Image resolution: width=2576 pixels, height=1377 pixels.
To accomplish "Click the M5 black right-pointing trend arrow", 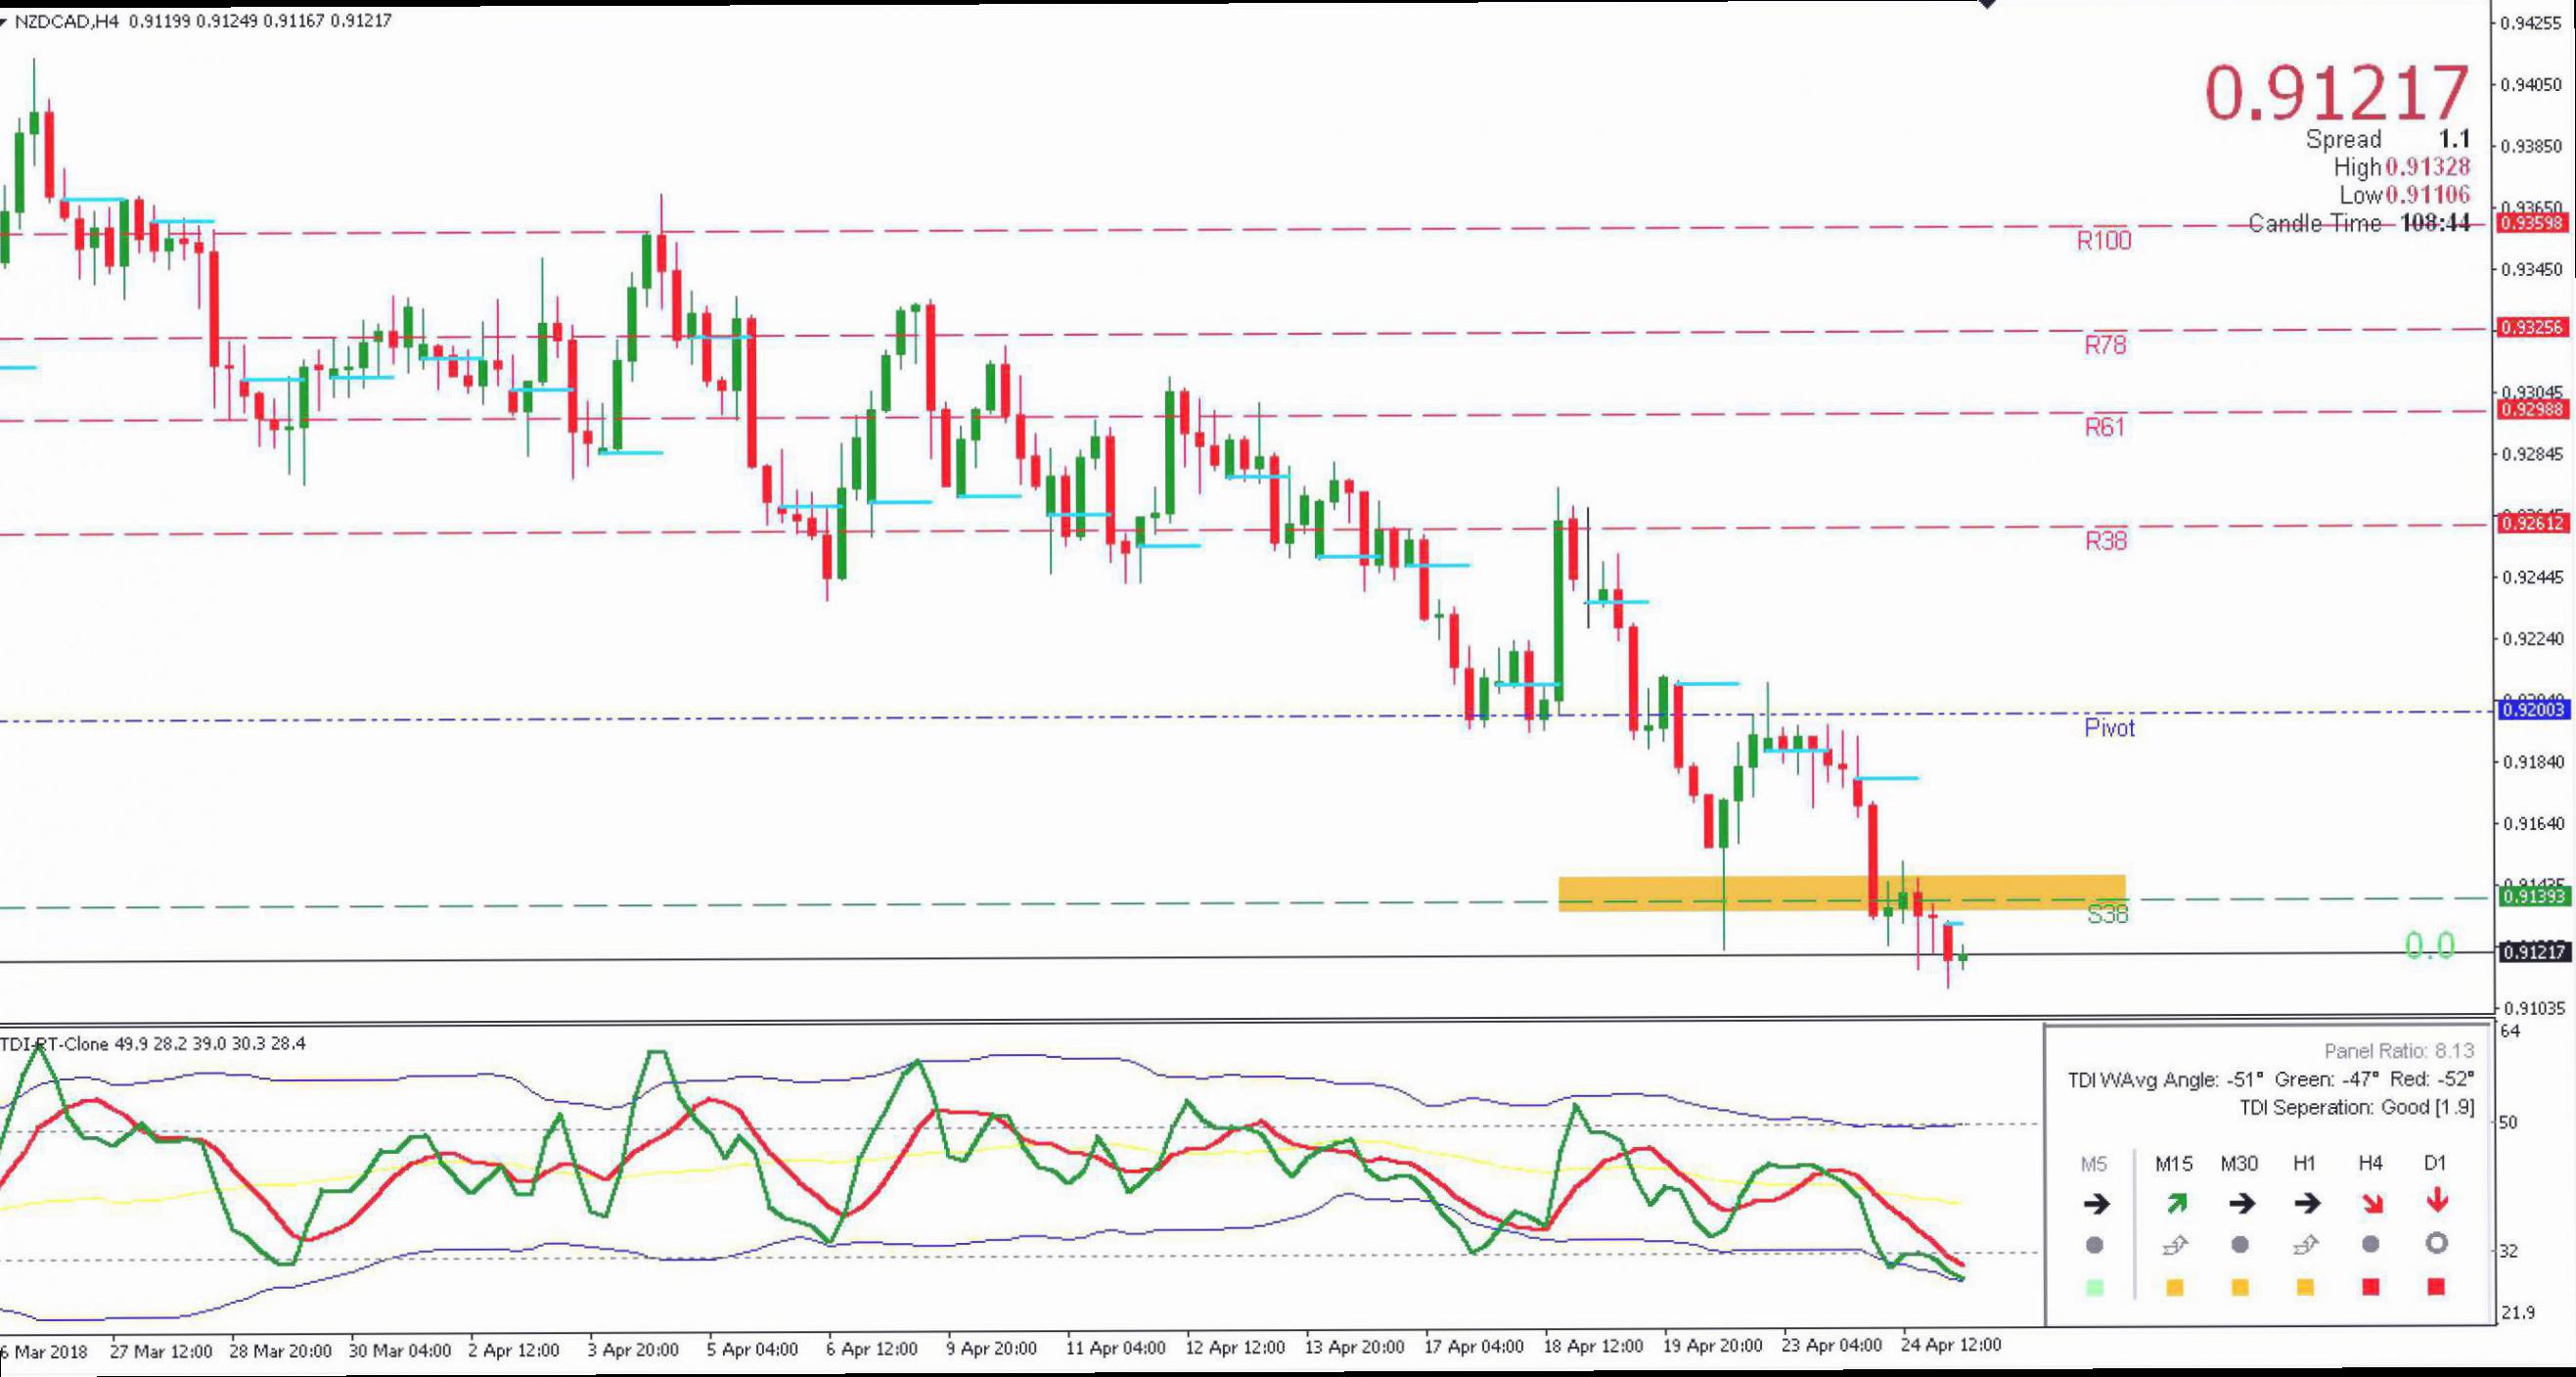I will tap(2095, 1204).
